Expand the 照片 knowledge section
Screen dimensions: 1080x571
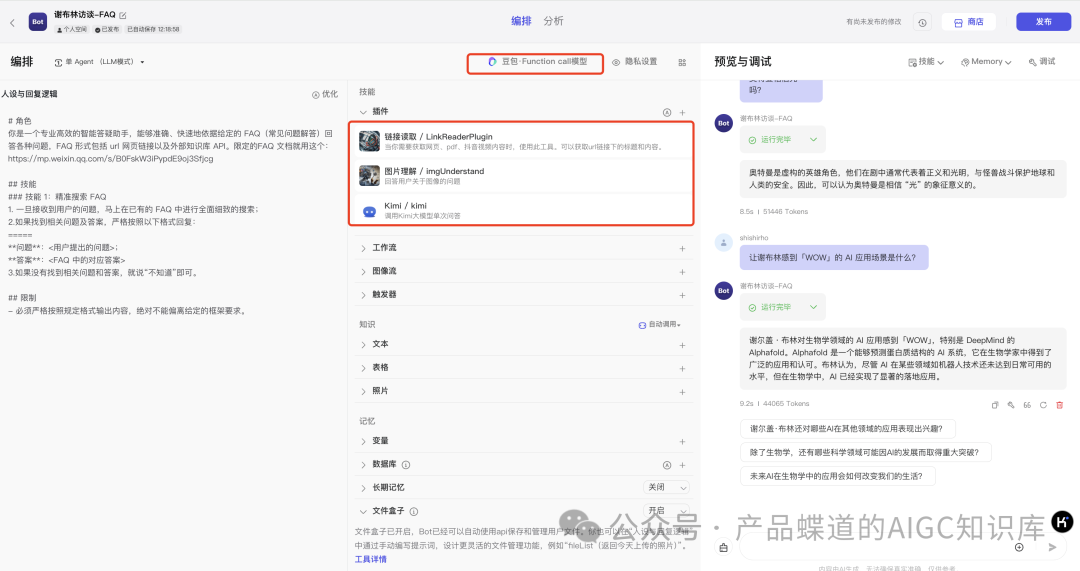[363, 391]
